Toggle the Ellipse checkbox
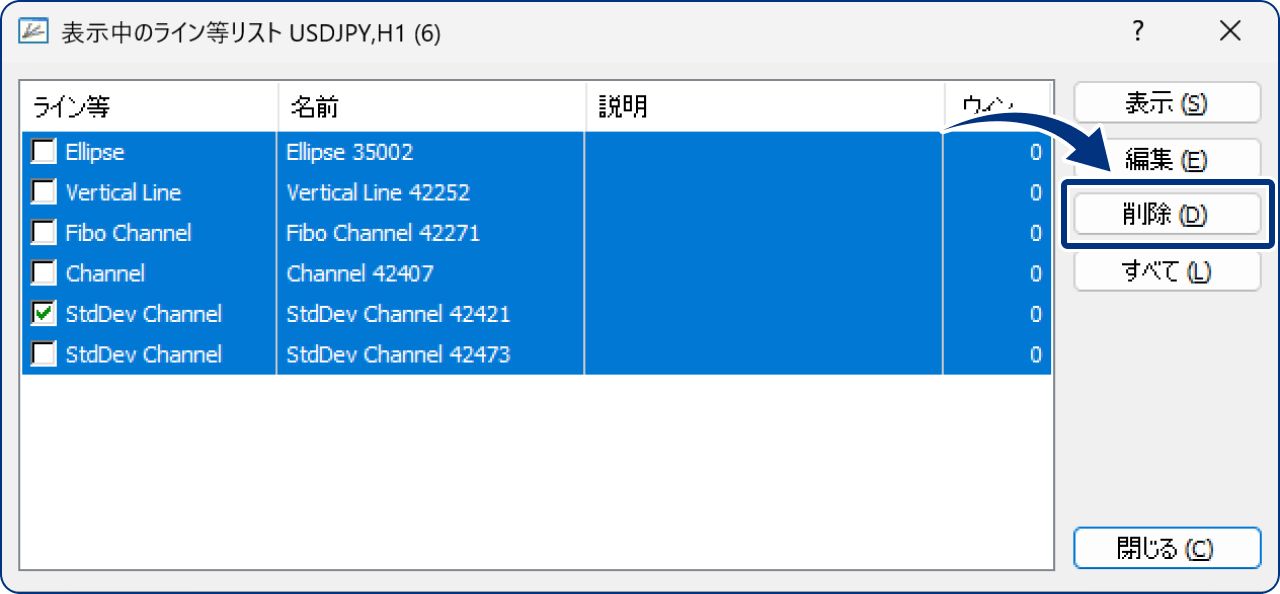Image resolution: width=1280 pixels, height=594 pixels. 44,152
